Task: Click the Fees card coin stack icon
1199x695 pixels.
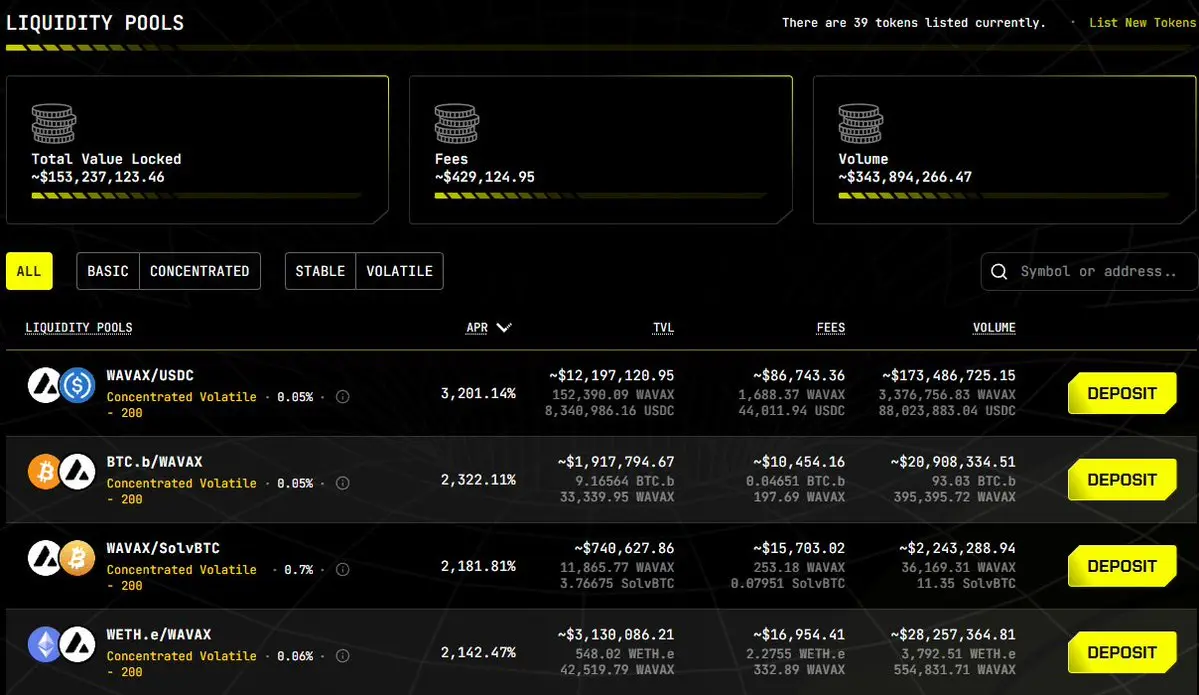Action: click(x=457, y=124)
